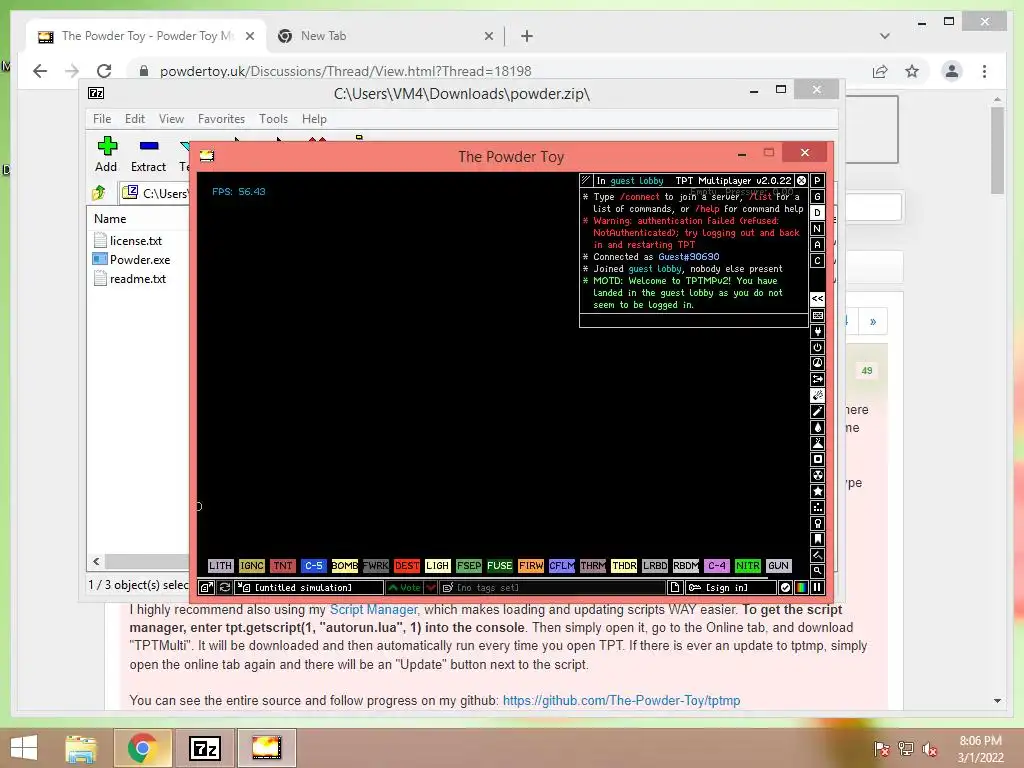This screenshot has width=1024, height=768.
Task: Open the Gases menu icon
Action: (x=817, y=411)
